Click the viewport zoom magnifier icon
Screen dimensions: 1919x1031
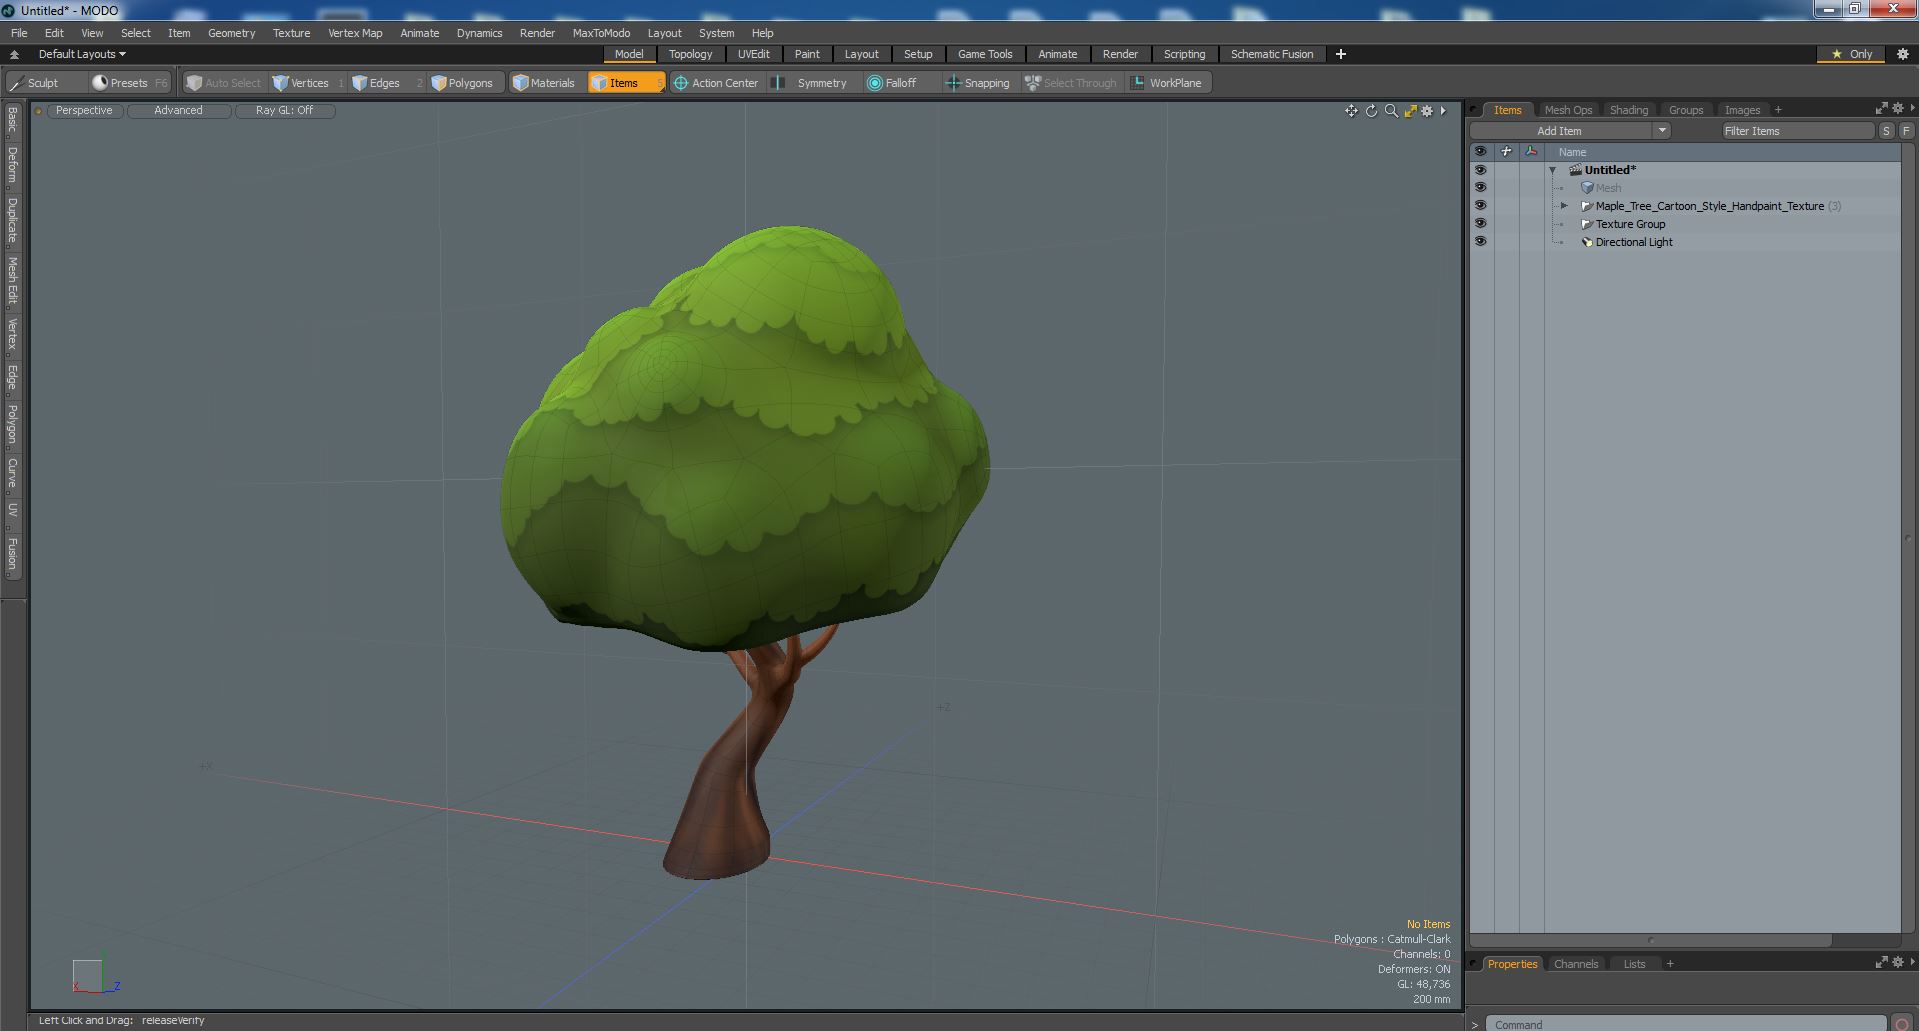(1391, 111)
